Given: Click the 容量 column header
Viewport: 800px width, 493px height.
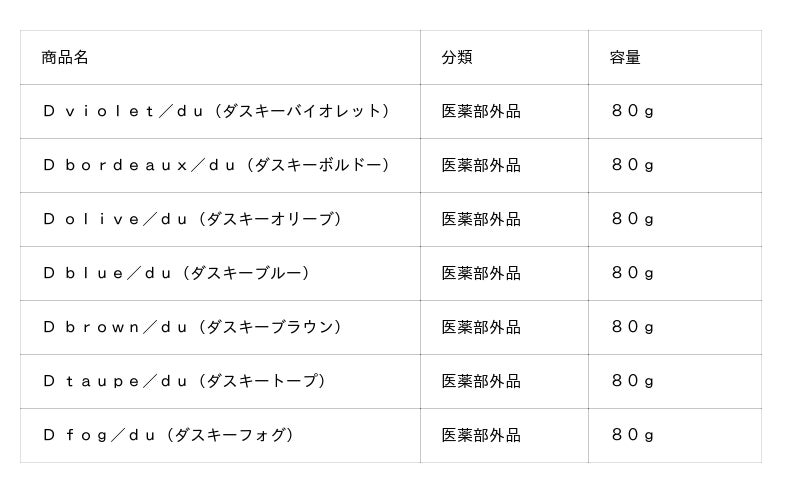Looking at the screenshot, I should 625,58.
